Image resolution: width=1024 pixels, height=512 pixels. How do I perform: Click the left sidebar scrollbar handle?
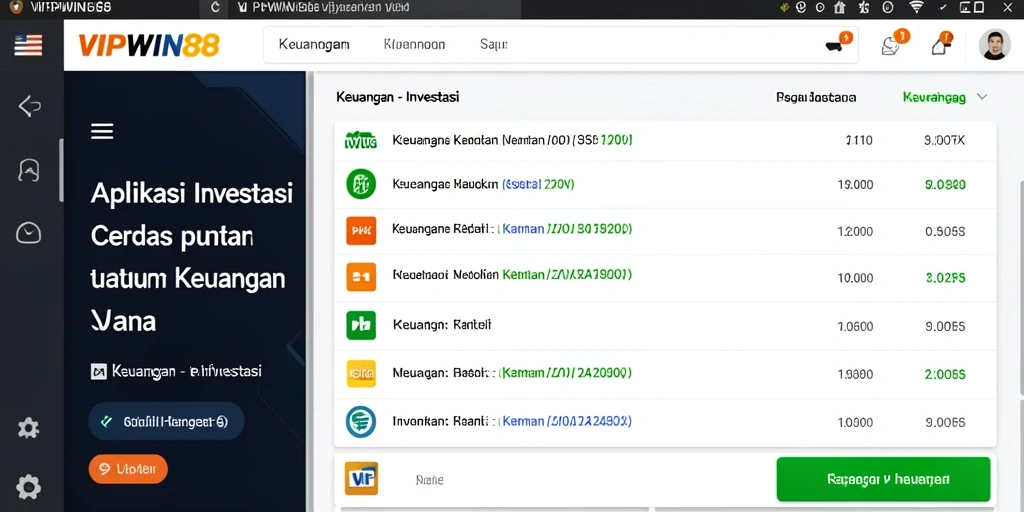61,170
